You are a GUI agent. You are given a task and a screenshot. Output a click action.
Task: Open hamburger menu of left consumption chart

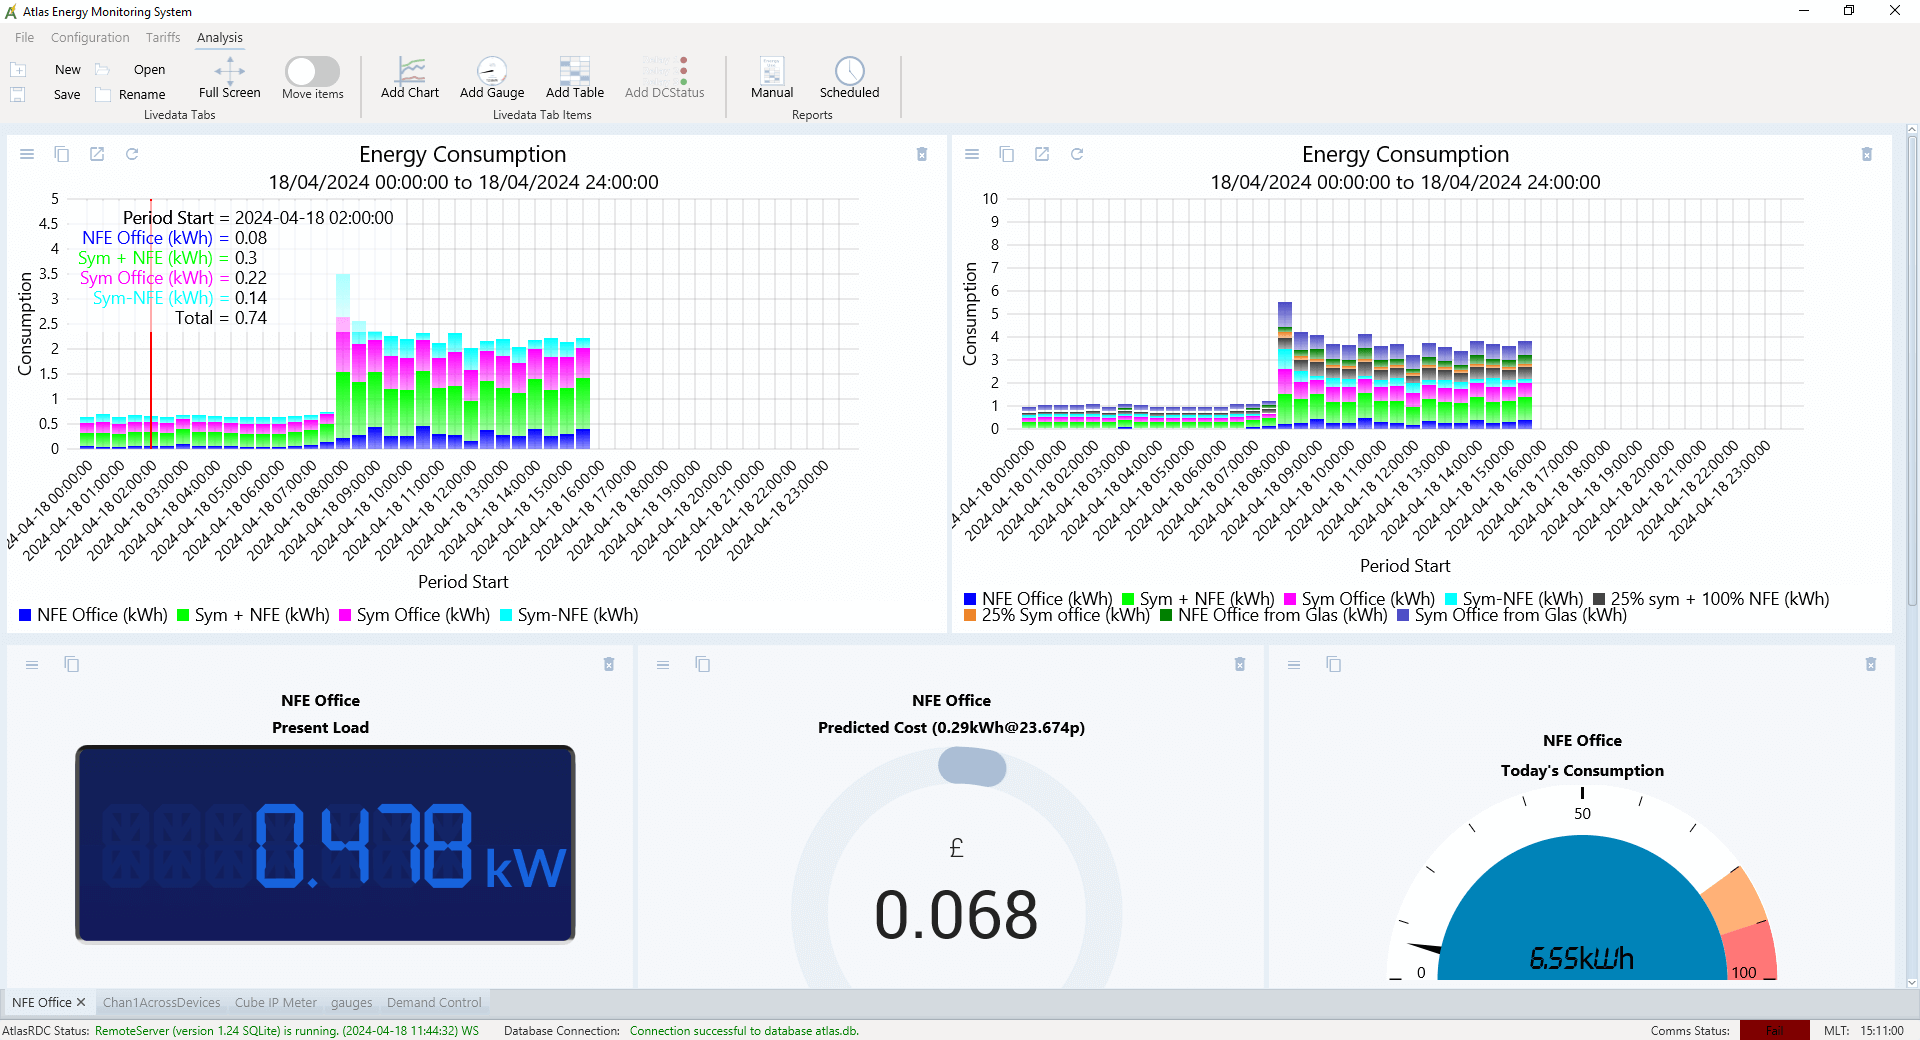[x=27, y=154]
